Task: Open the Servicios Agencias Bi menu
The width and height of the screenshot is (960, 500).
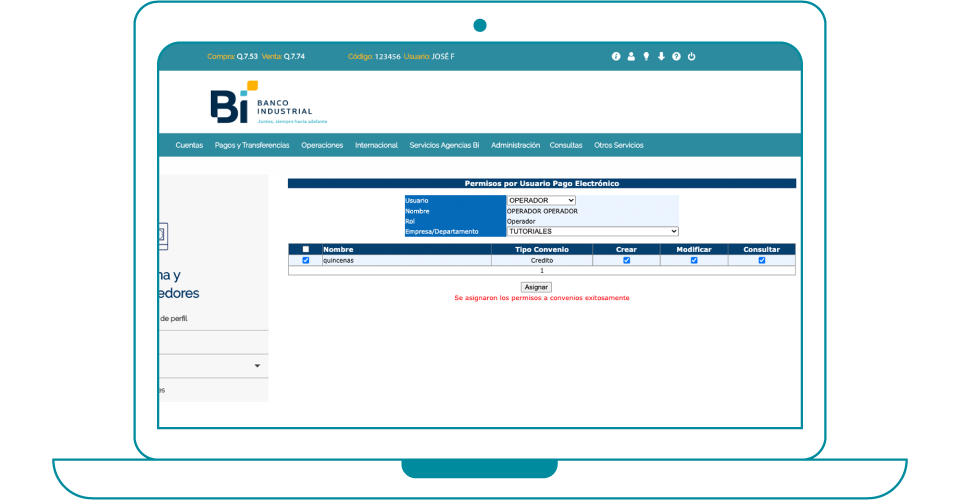Action: click(444, 145)
